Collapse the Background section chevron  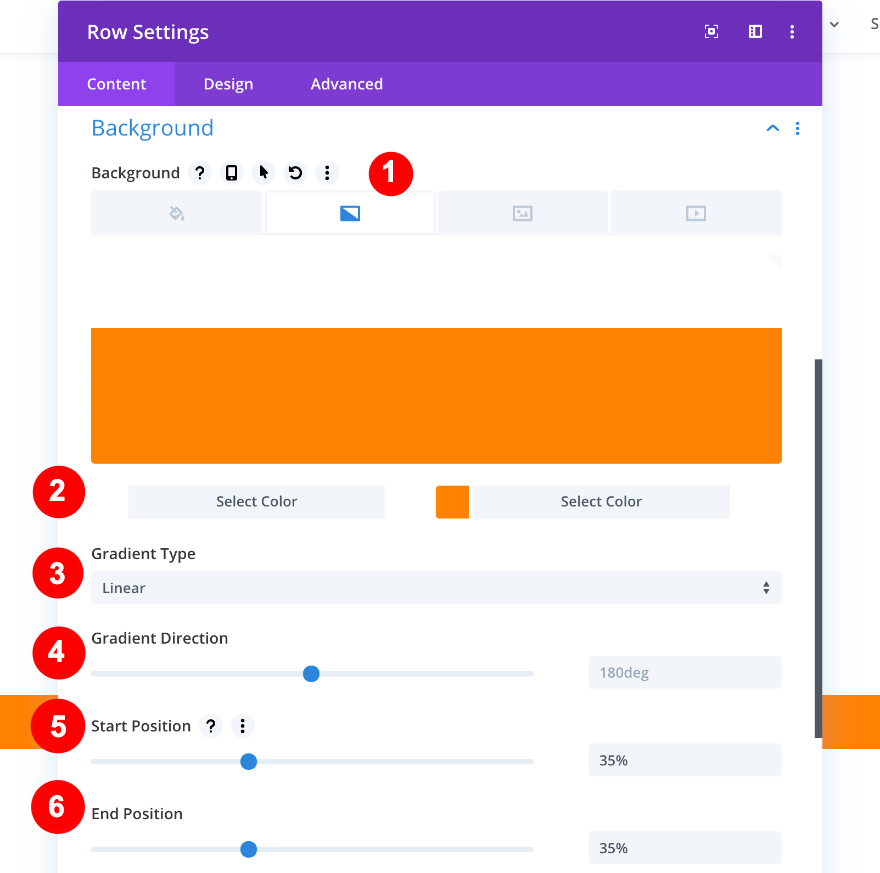point(772,128)
